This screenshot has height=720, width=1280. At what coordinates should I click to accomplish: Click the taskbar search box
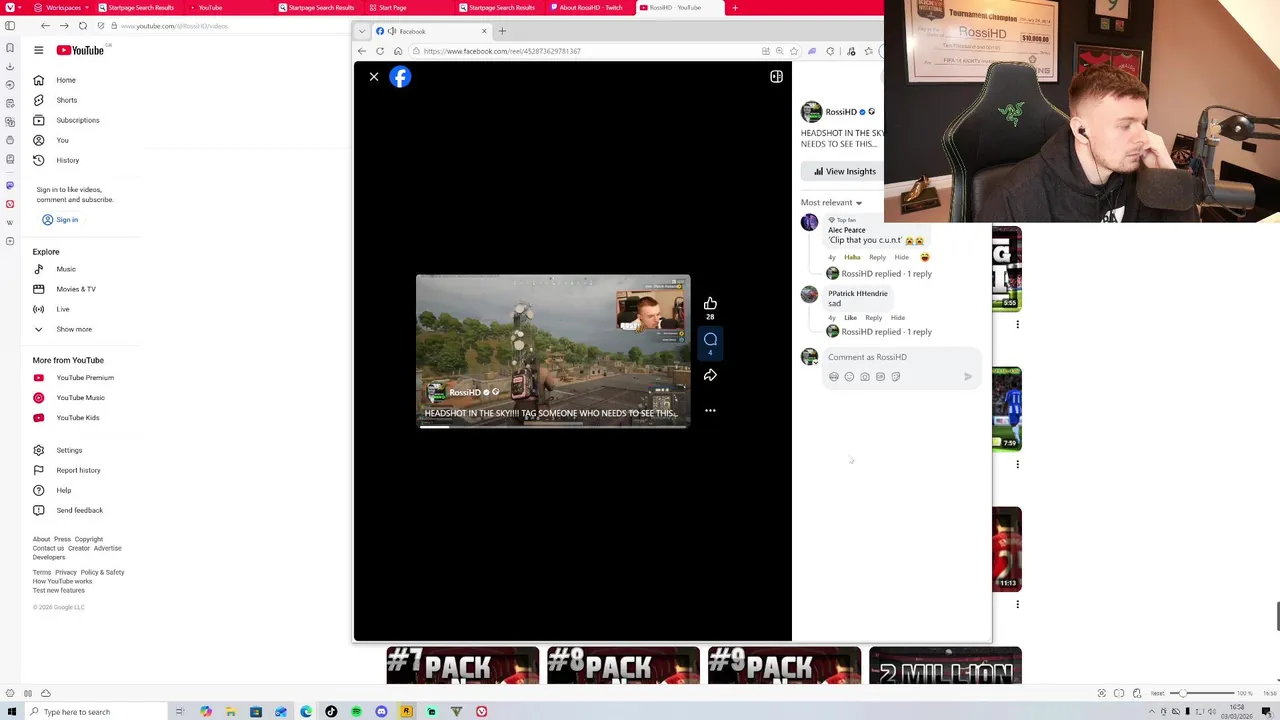tap(95, 712)
